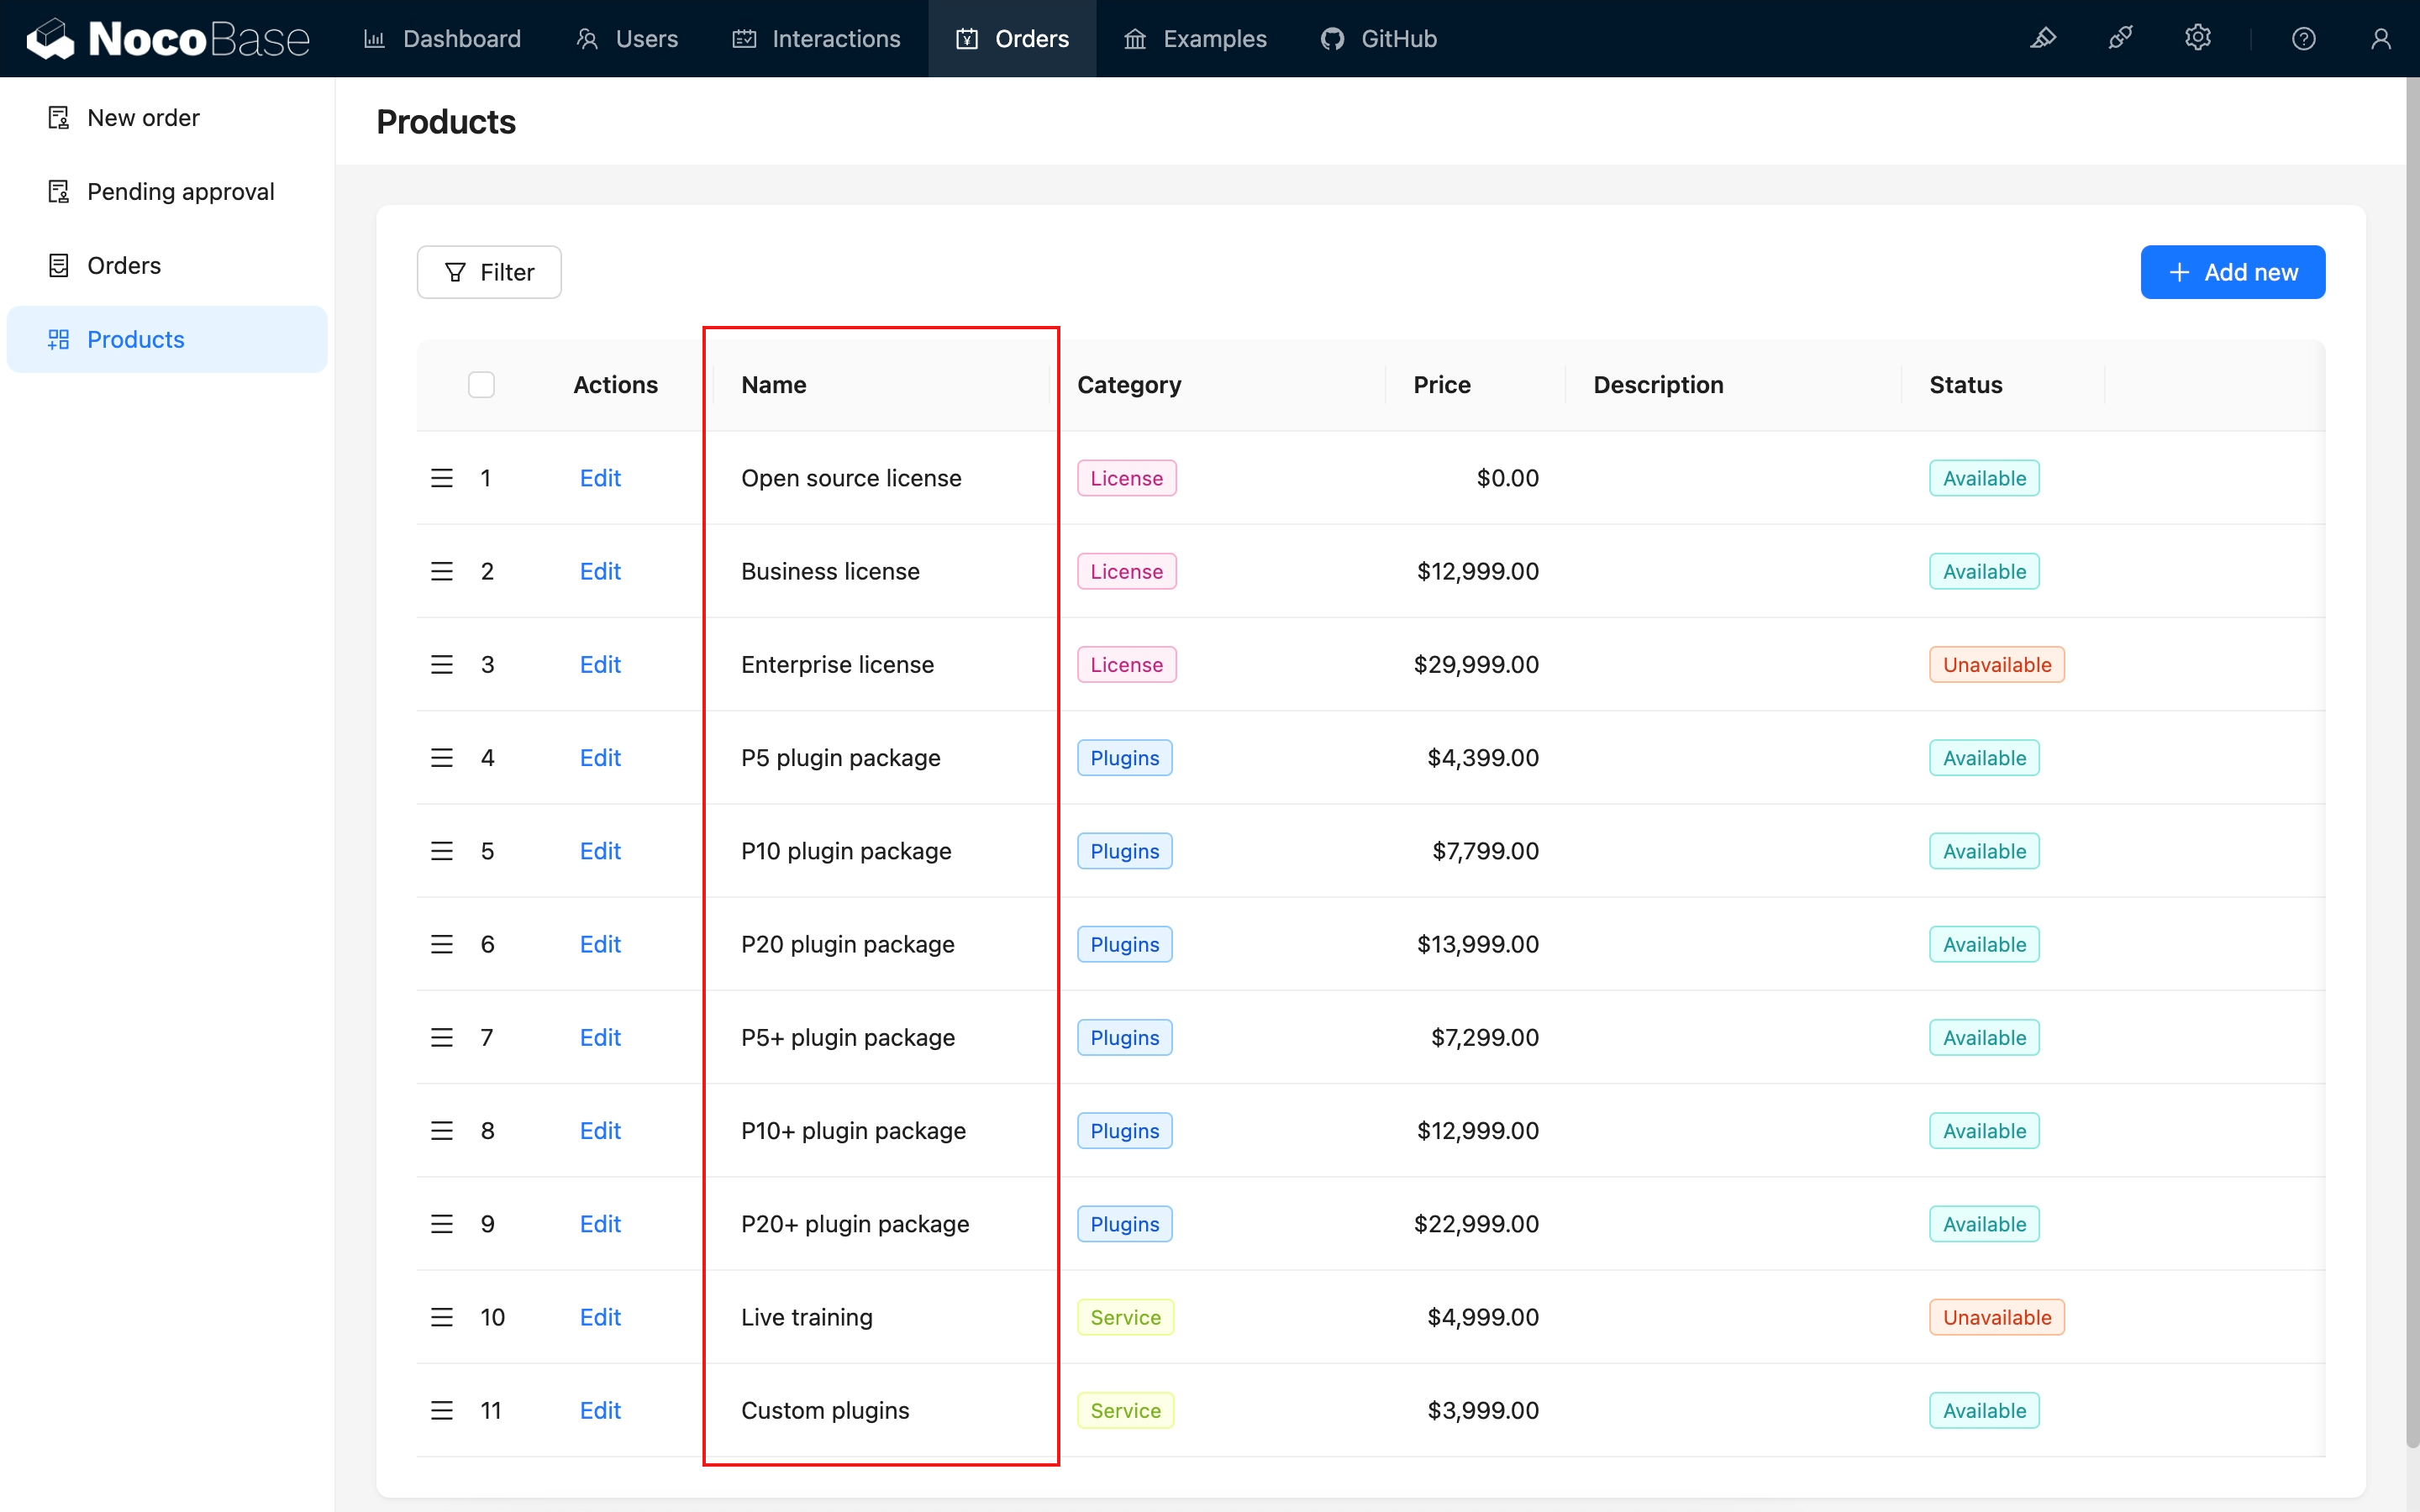2420x1512 pixels.
Task: Open the settings gear icon
Action: 2197,38
